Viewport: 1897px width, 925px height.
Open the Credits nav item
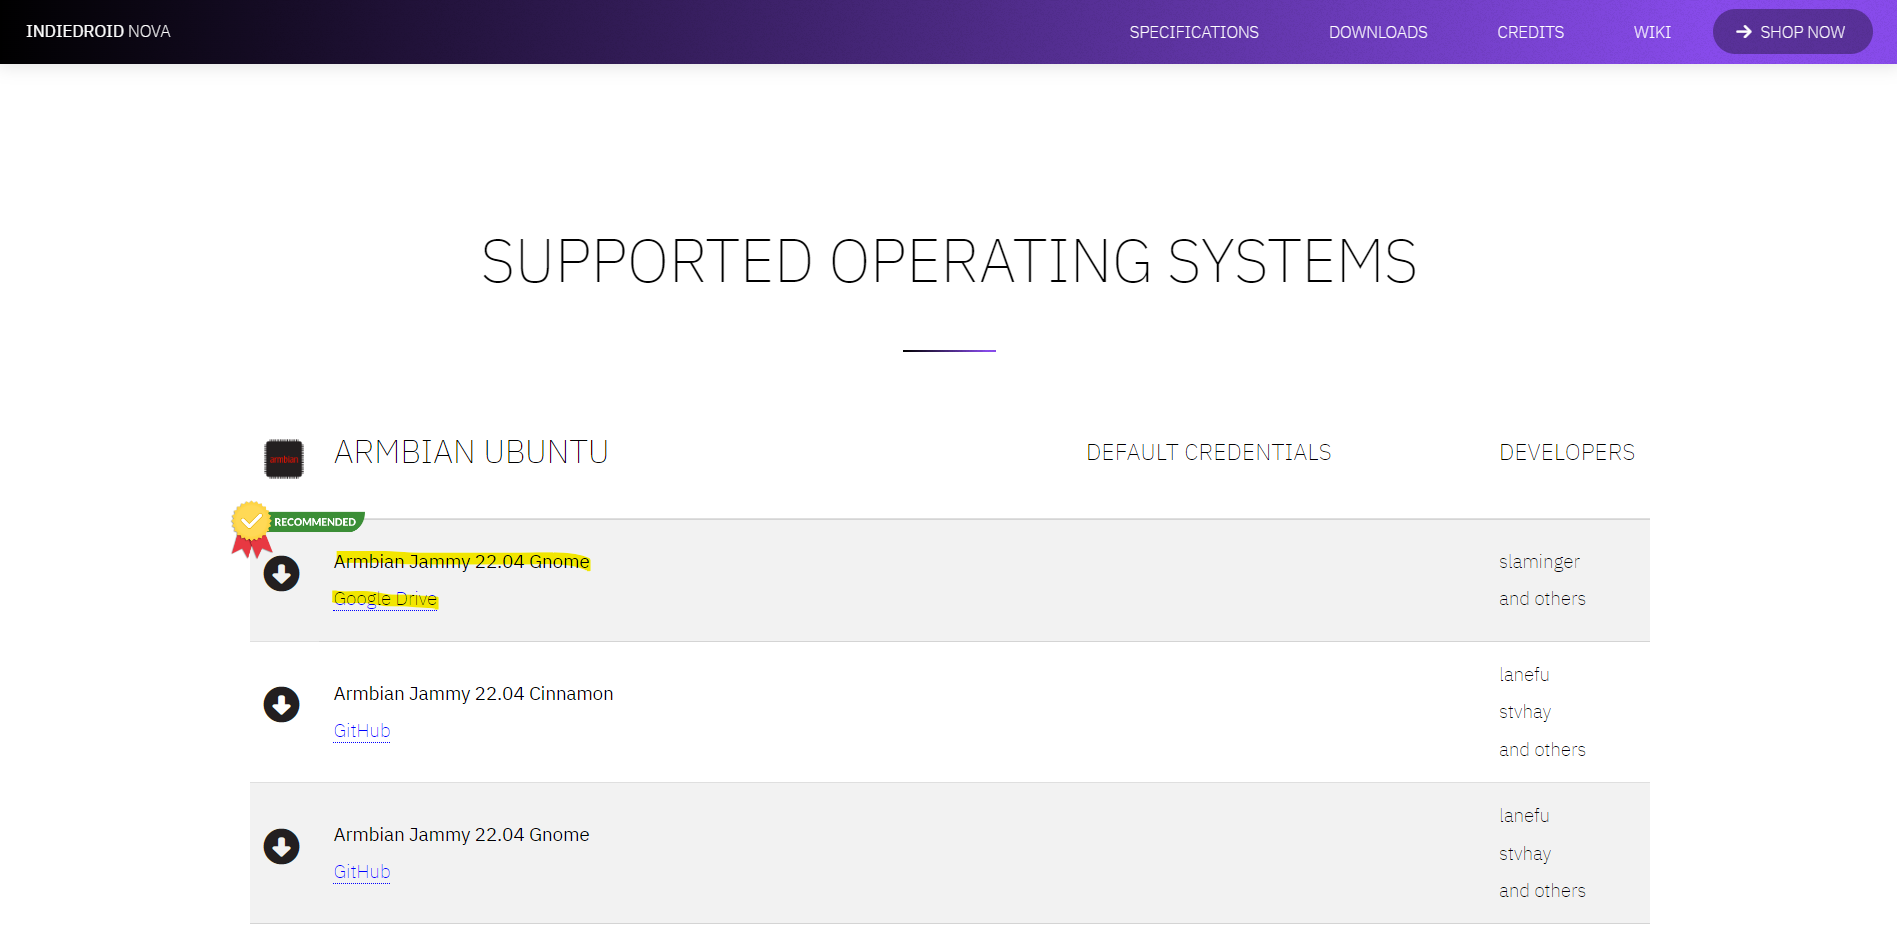(1530, 32)
